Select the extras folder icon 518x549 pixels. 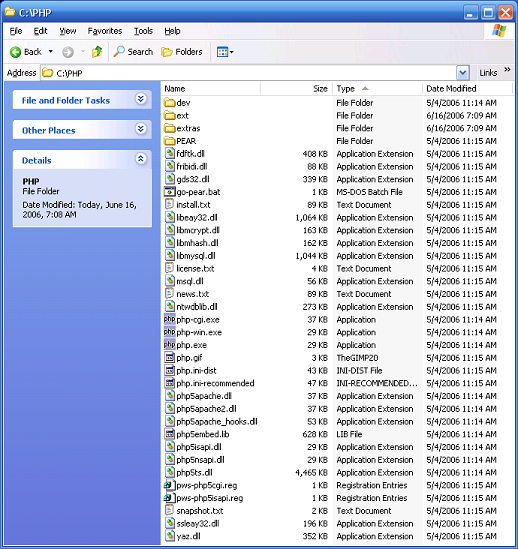(170, 128)
